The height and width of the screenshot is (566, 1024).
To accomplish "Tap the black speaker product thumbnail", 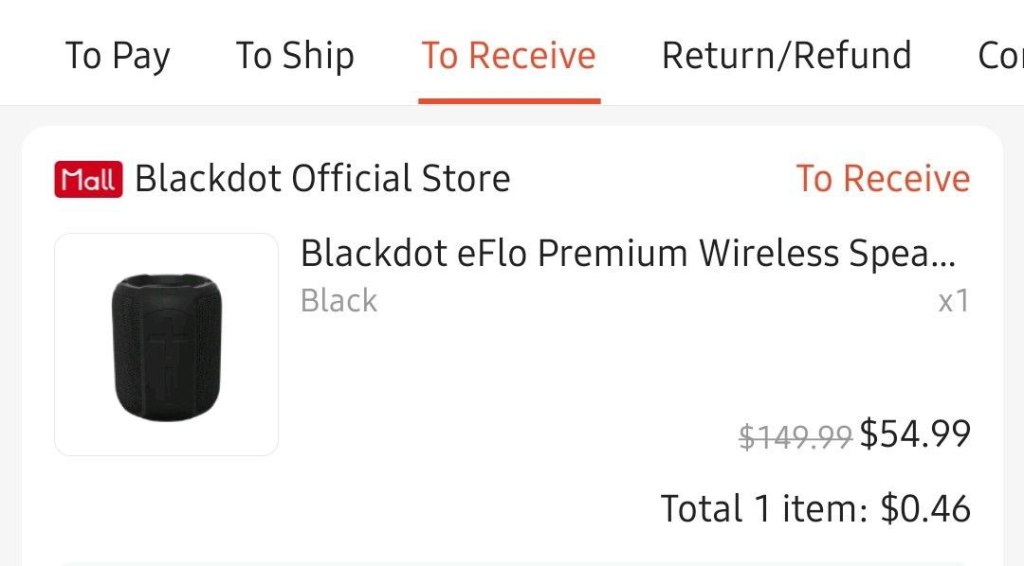I will pyautogui.click(x=166, y=345).
